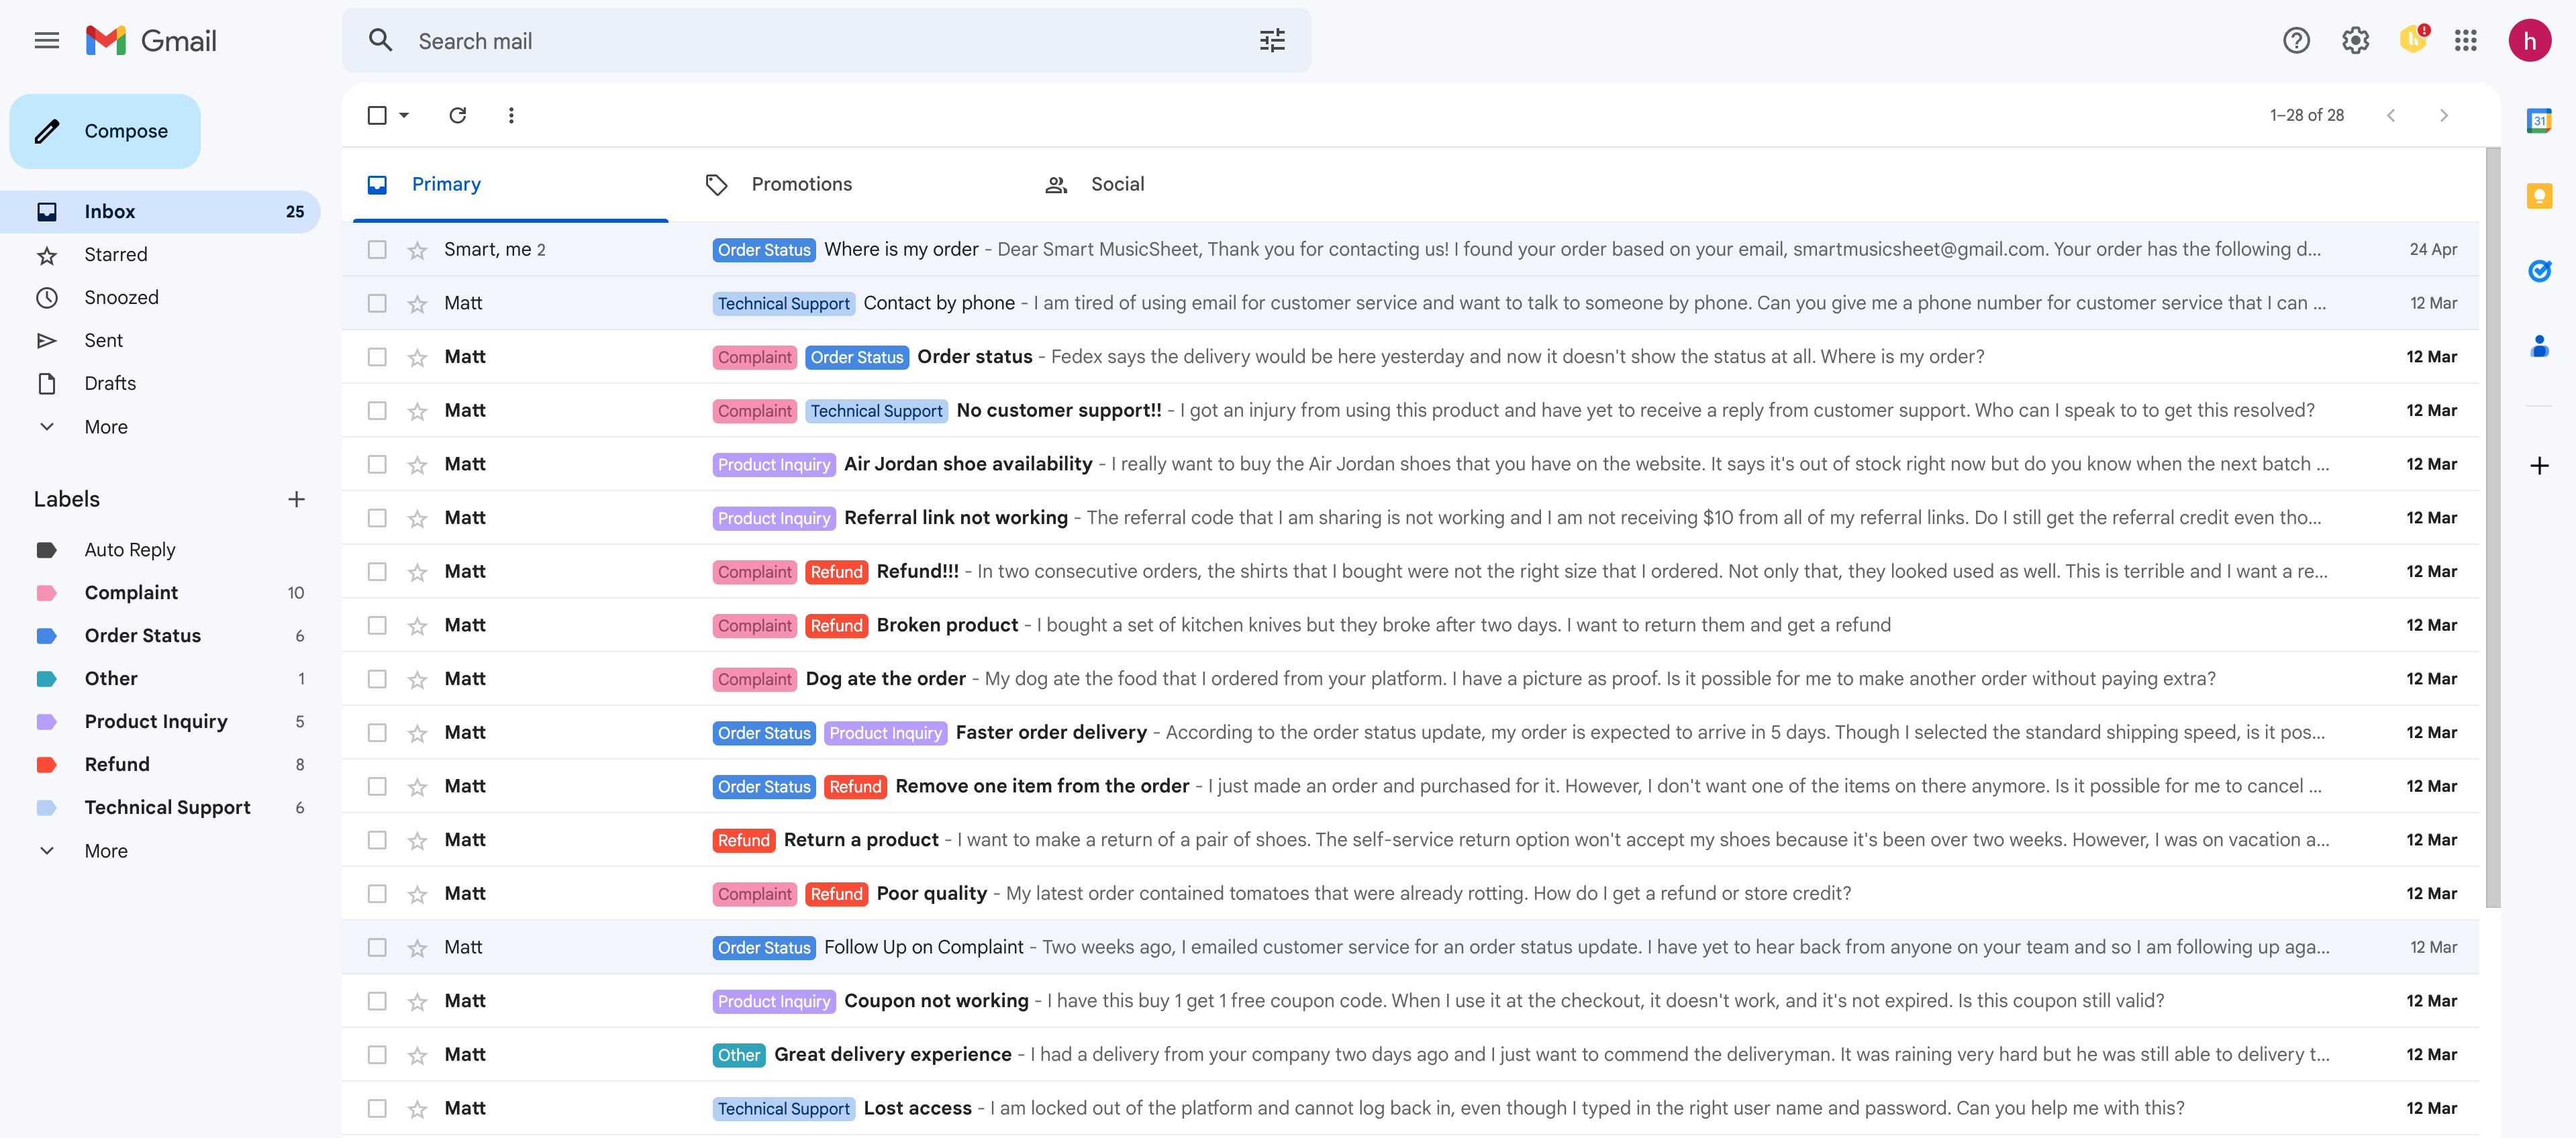Open select-all dropdown arrow
This screenshot has width=2576, height=1138.
point(404,115)
